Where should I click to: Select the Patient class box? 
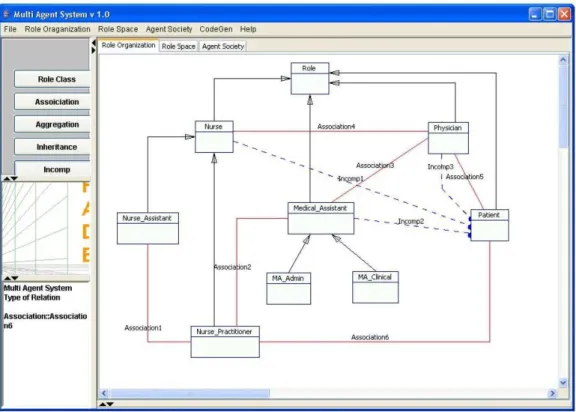pos(490,225)
